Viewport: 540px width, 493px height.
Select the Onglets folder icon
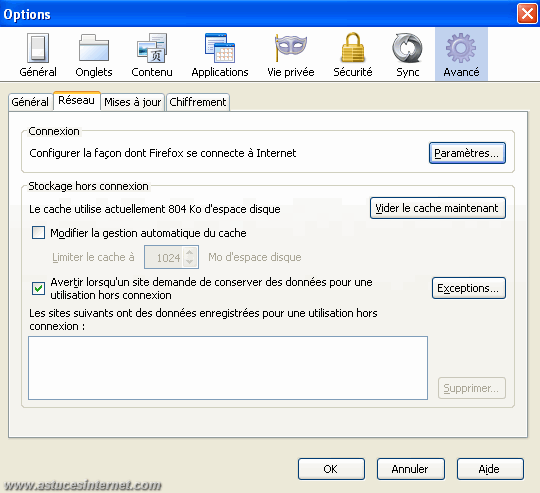(94, 48)
